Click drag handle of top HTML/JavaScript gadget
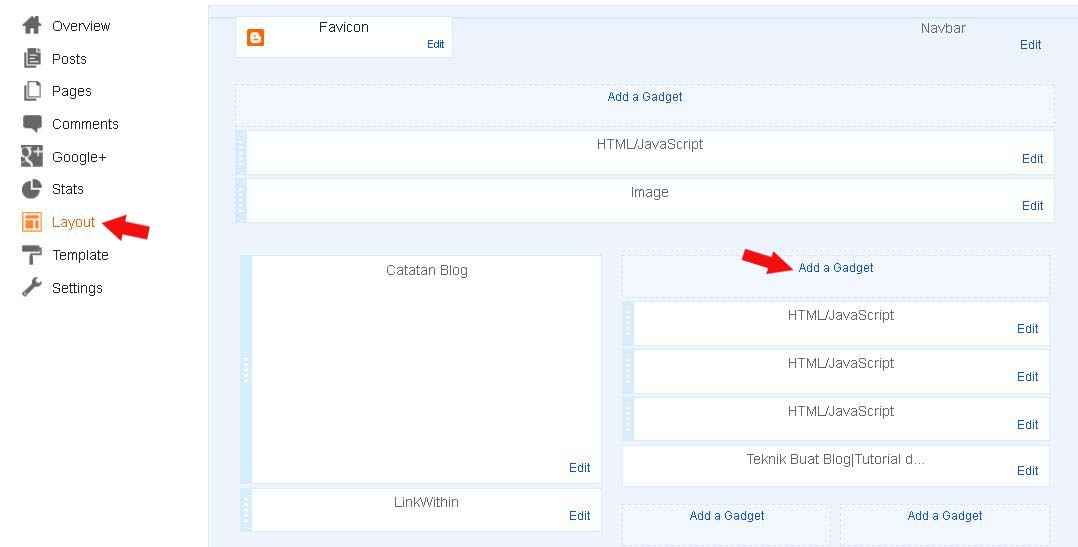This screenshot has width=1078, height=547. (241, 152)
